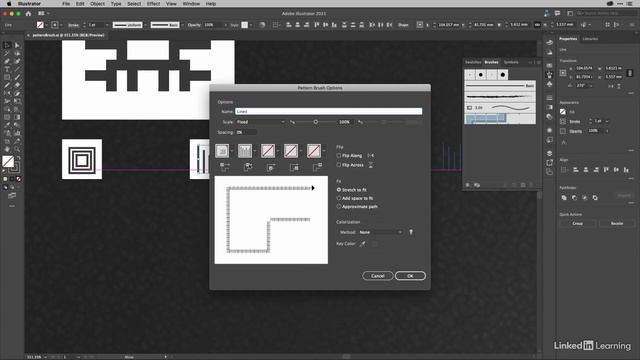Image resolution: width=640 pixels, height=360 pixels.
Task: Open the File menu
Action: (66, 4)
